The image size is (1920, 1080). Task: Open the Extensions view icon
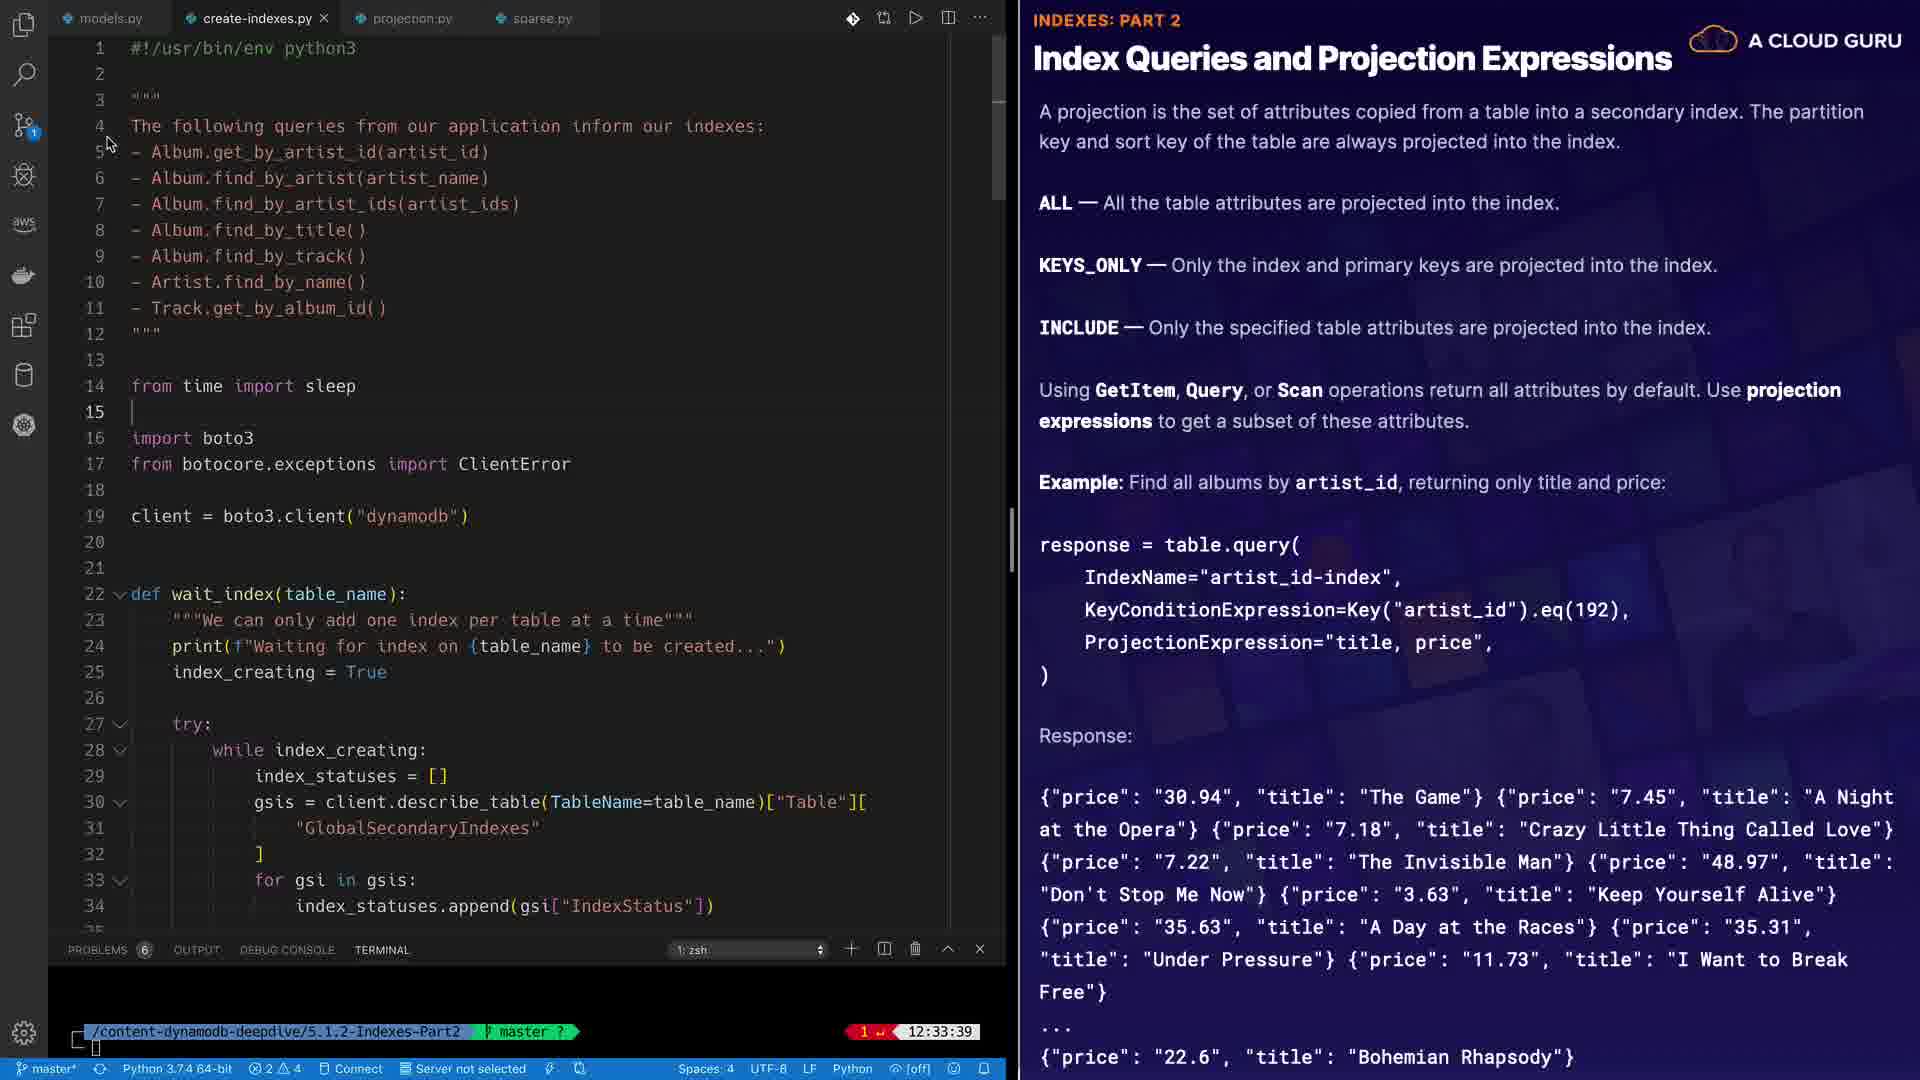click(x=24, y=325)
